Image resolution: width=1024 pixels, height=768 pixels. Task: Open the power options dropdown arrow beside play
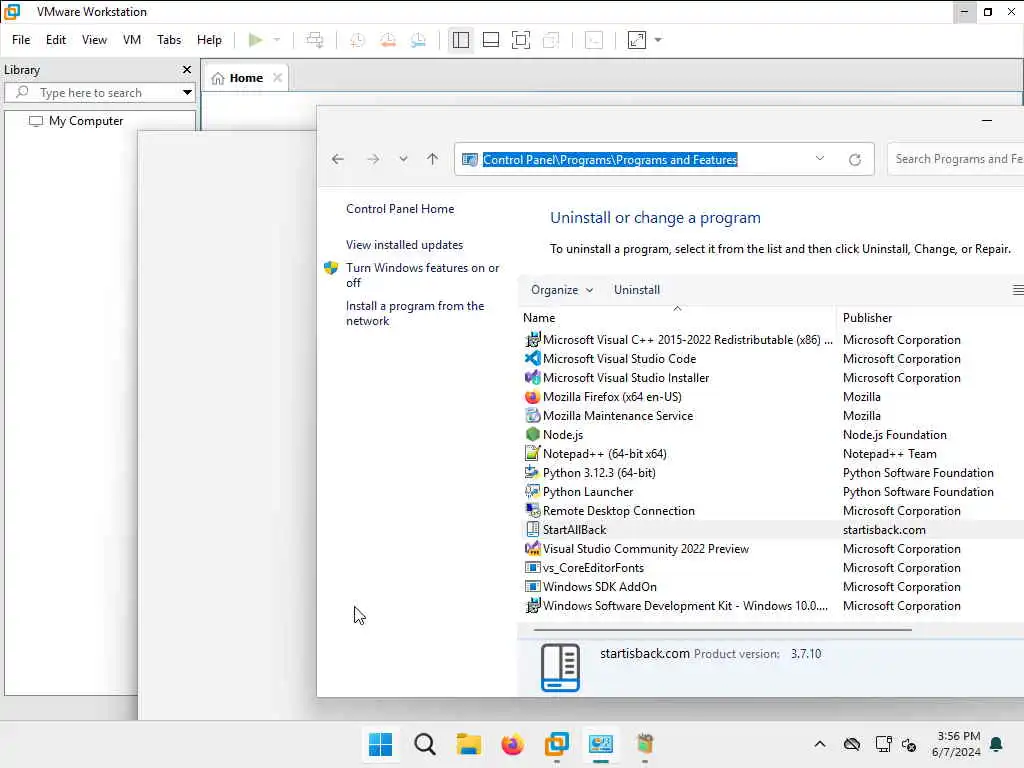277,40
